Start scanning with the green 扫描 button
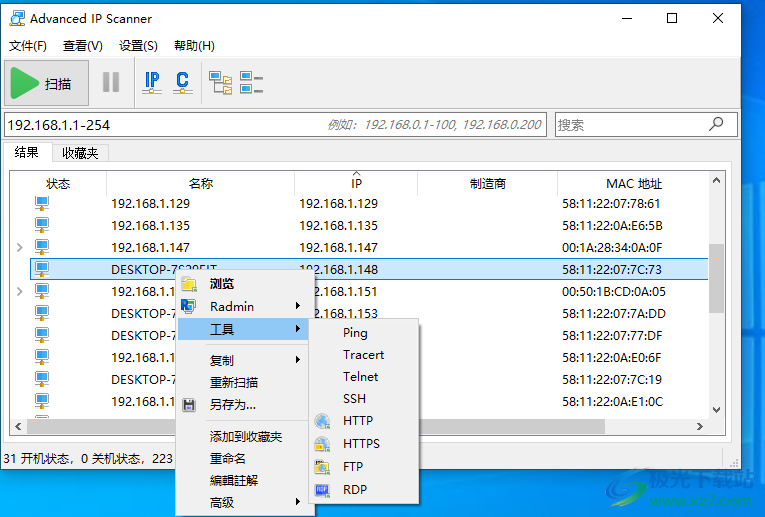The width and height of the screenshot is (765, 517). pyautogui.click(x=46, y=83)
